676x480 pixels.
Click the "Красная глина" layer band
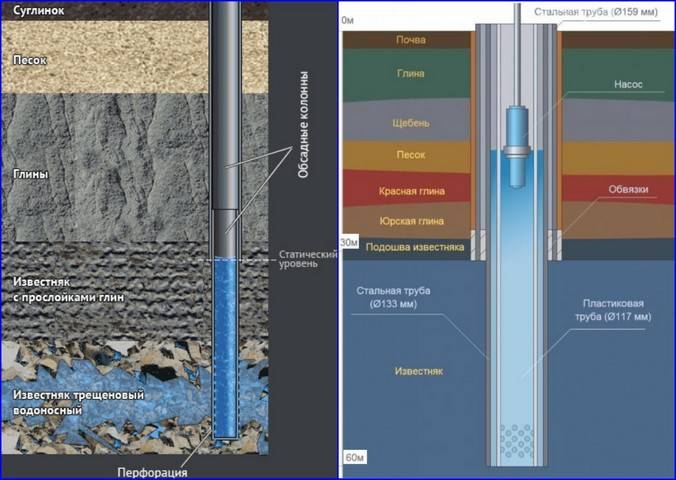click(410, 190)
